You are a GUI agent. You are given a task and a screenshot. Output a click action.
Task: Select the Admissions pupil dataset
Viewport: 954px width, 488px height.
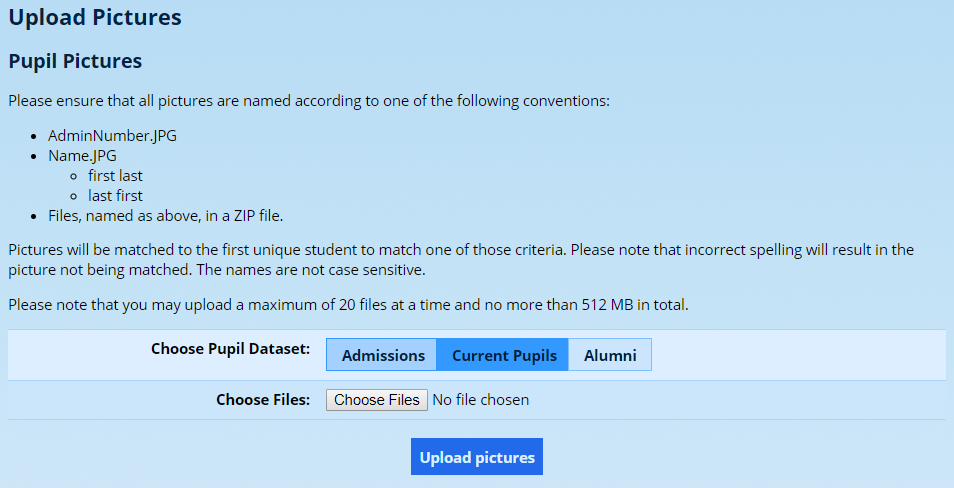tap(382, 355)
